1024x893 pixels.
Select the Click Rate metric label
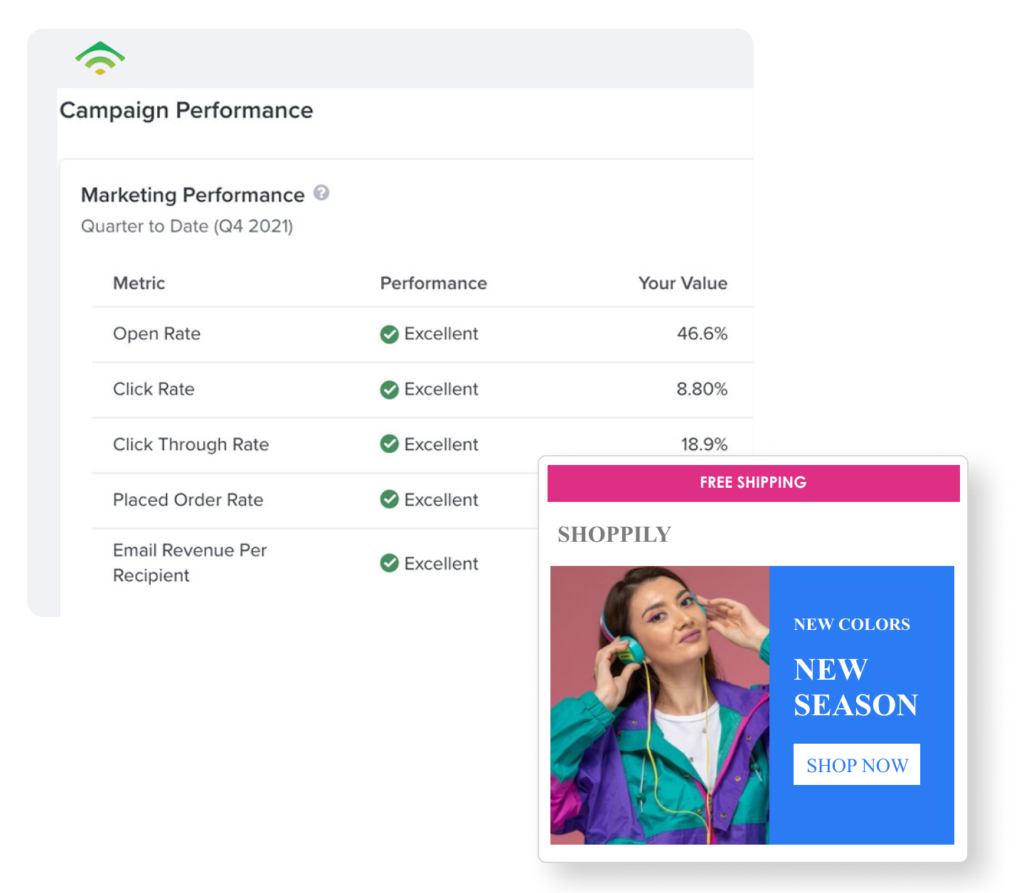tap(153, 389)
